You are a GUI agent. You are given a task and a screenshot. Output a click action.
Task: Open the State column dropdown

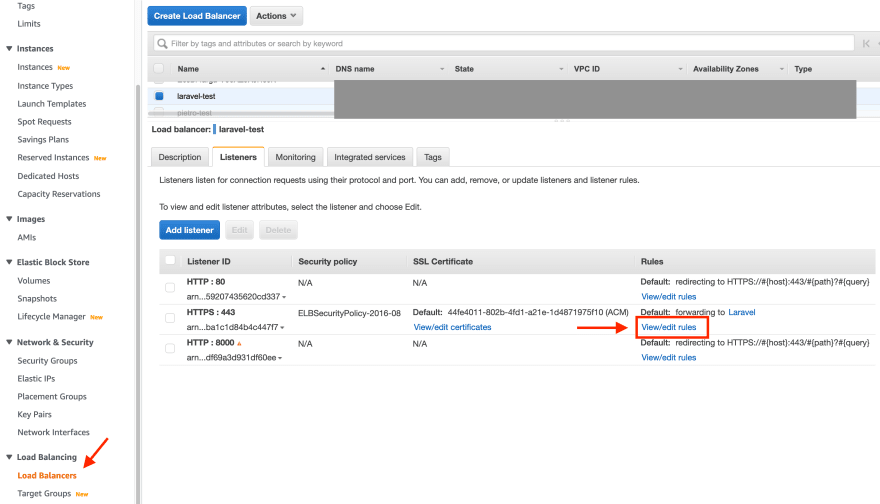click(x=561, y=69)
